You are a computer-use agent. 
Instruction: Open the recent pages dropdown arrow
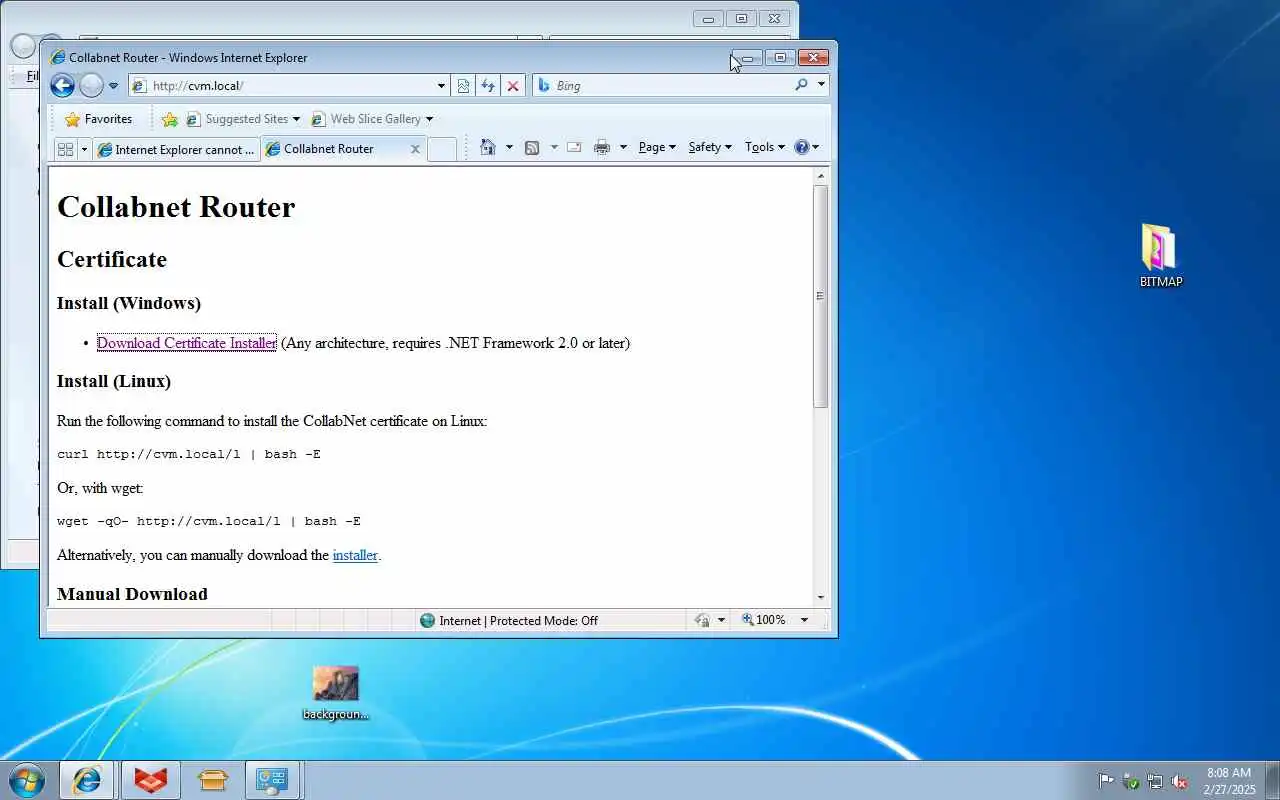[x=113, y=86]
